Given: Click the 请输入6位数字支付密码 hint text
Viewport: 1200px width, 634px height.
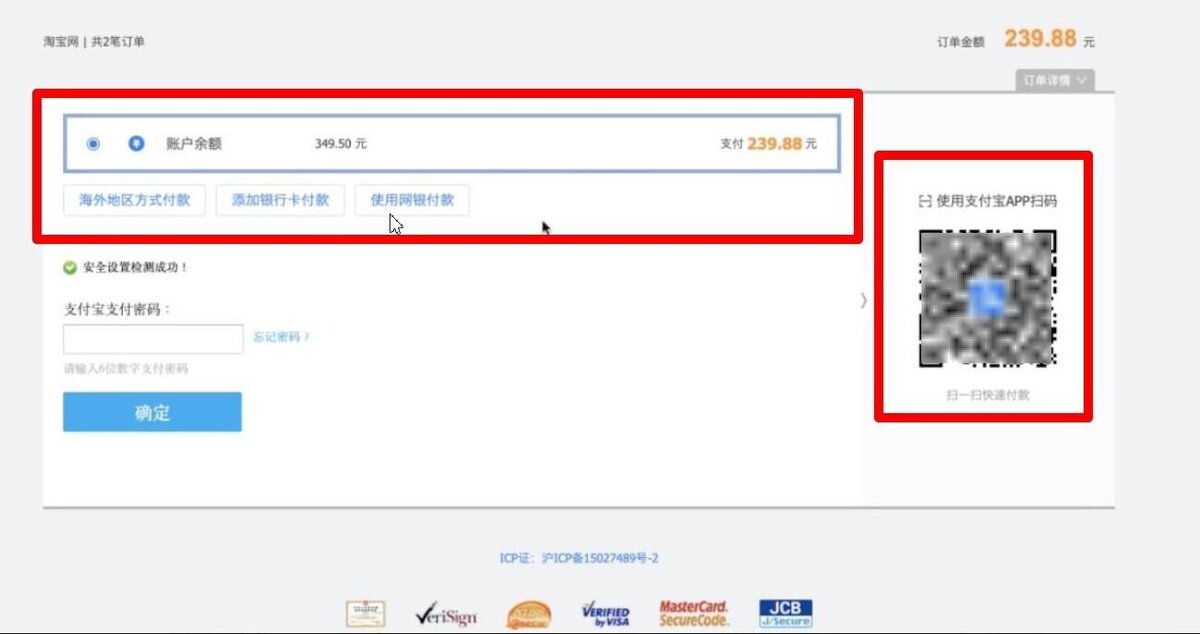Looking at the screenshot, I should 126,369.
